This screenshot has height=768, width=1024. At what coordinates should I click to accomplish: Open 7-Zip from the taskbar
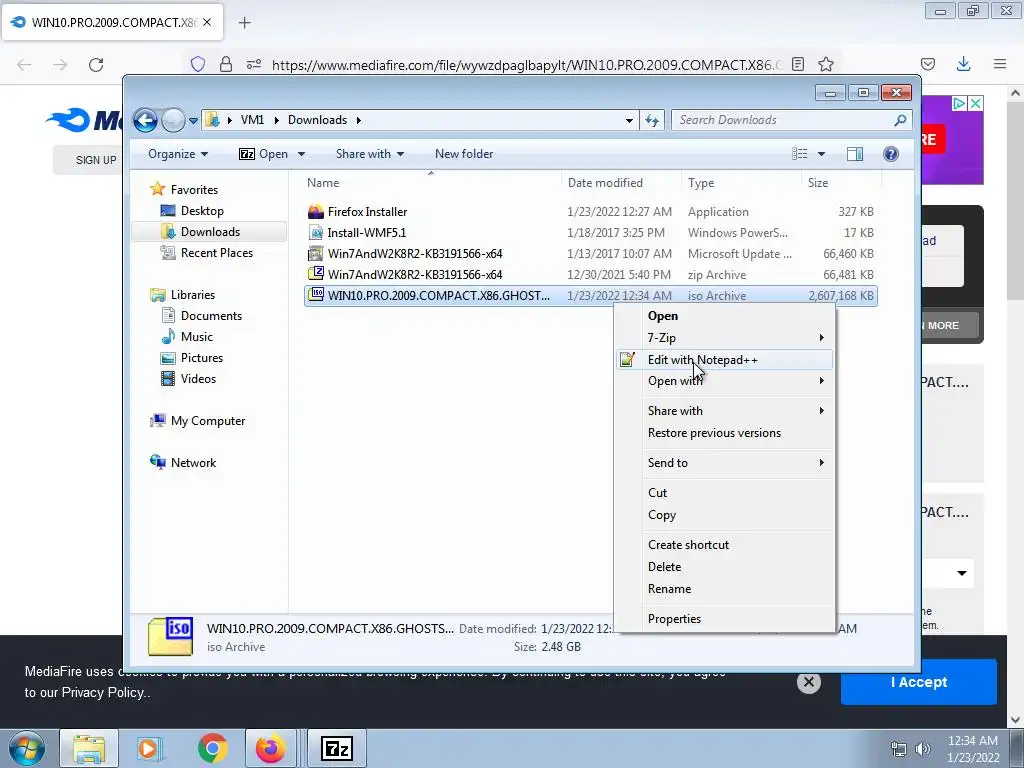(x=337, y=749)
